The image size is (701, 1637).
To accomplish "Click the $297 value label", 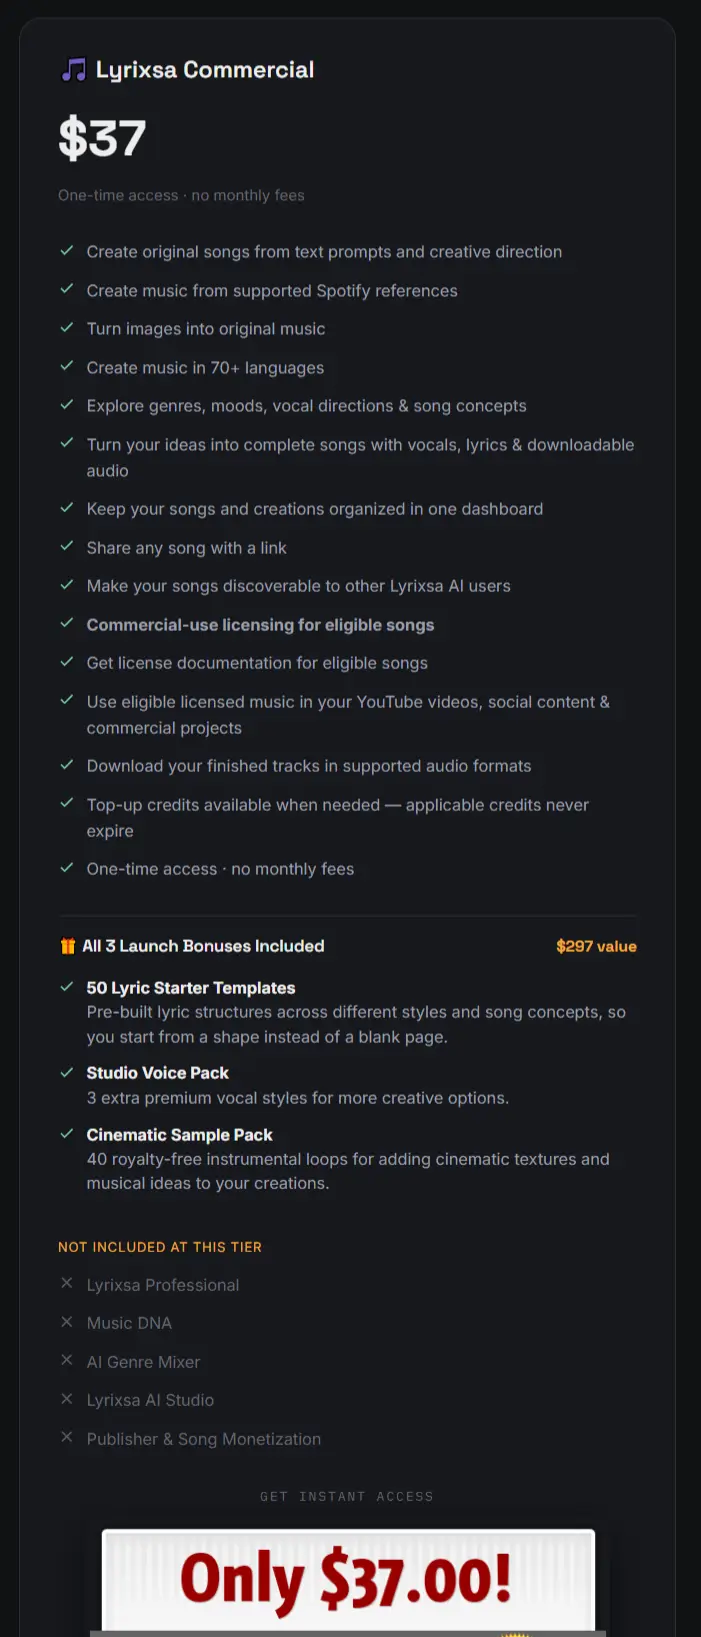I will (x=596, y=946).
